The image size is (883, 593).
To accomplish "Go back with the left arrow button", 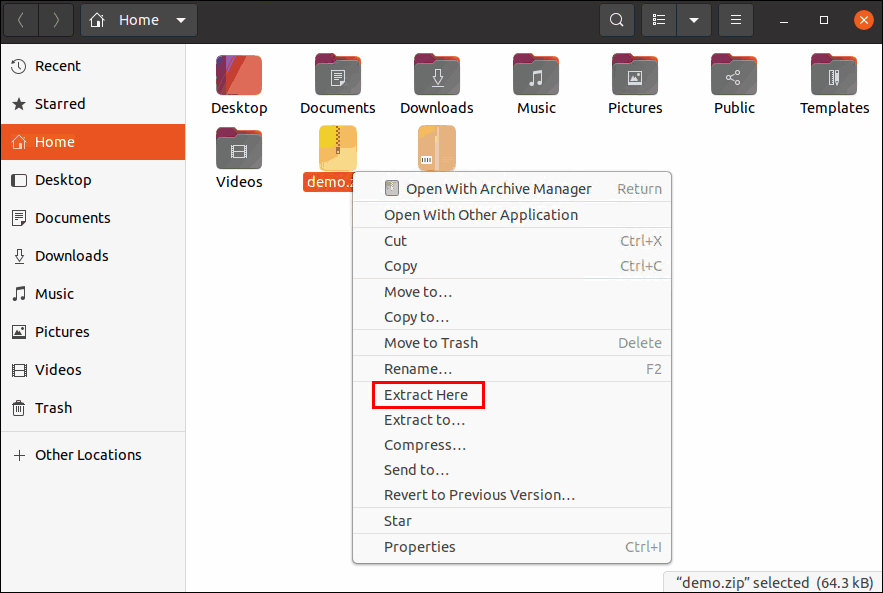I will [21, 20].
